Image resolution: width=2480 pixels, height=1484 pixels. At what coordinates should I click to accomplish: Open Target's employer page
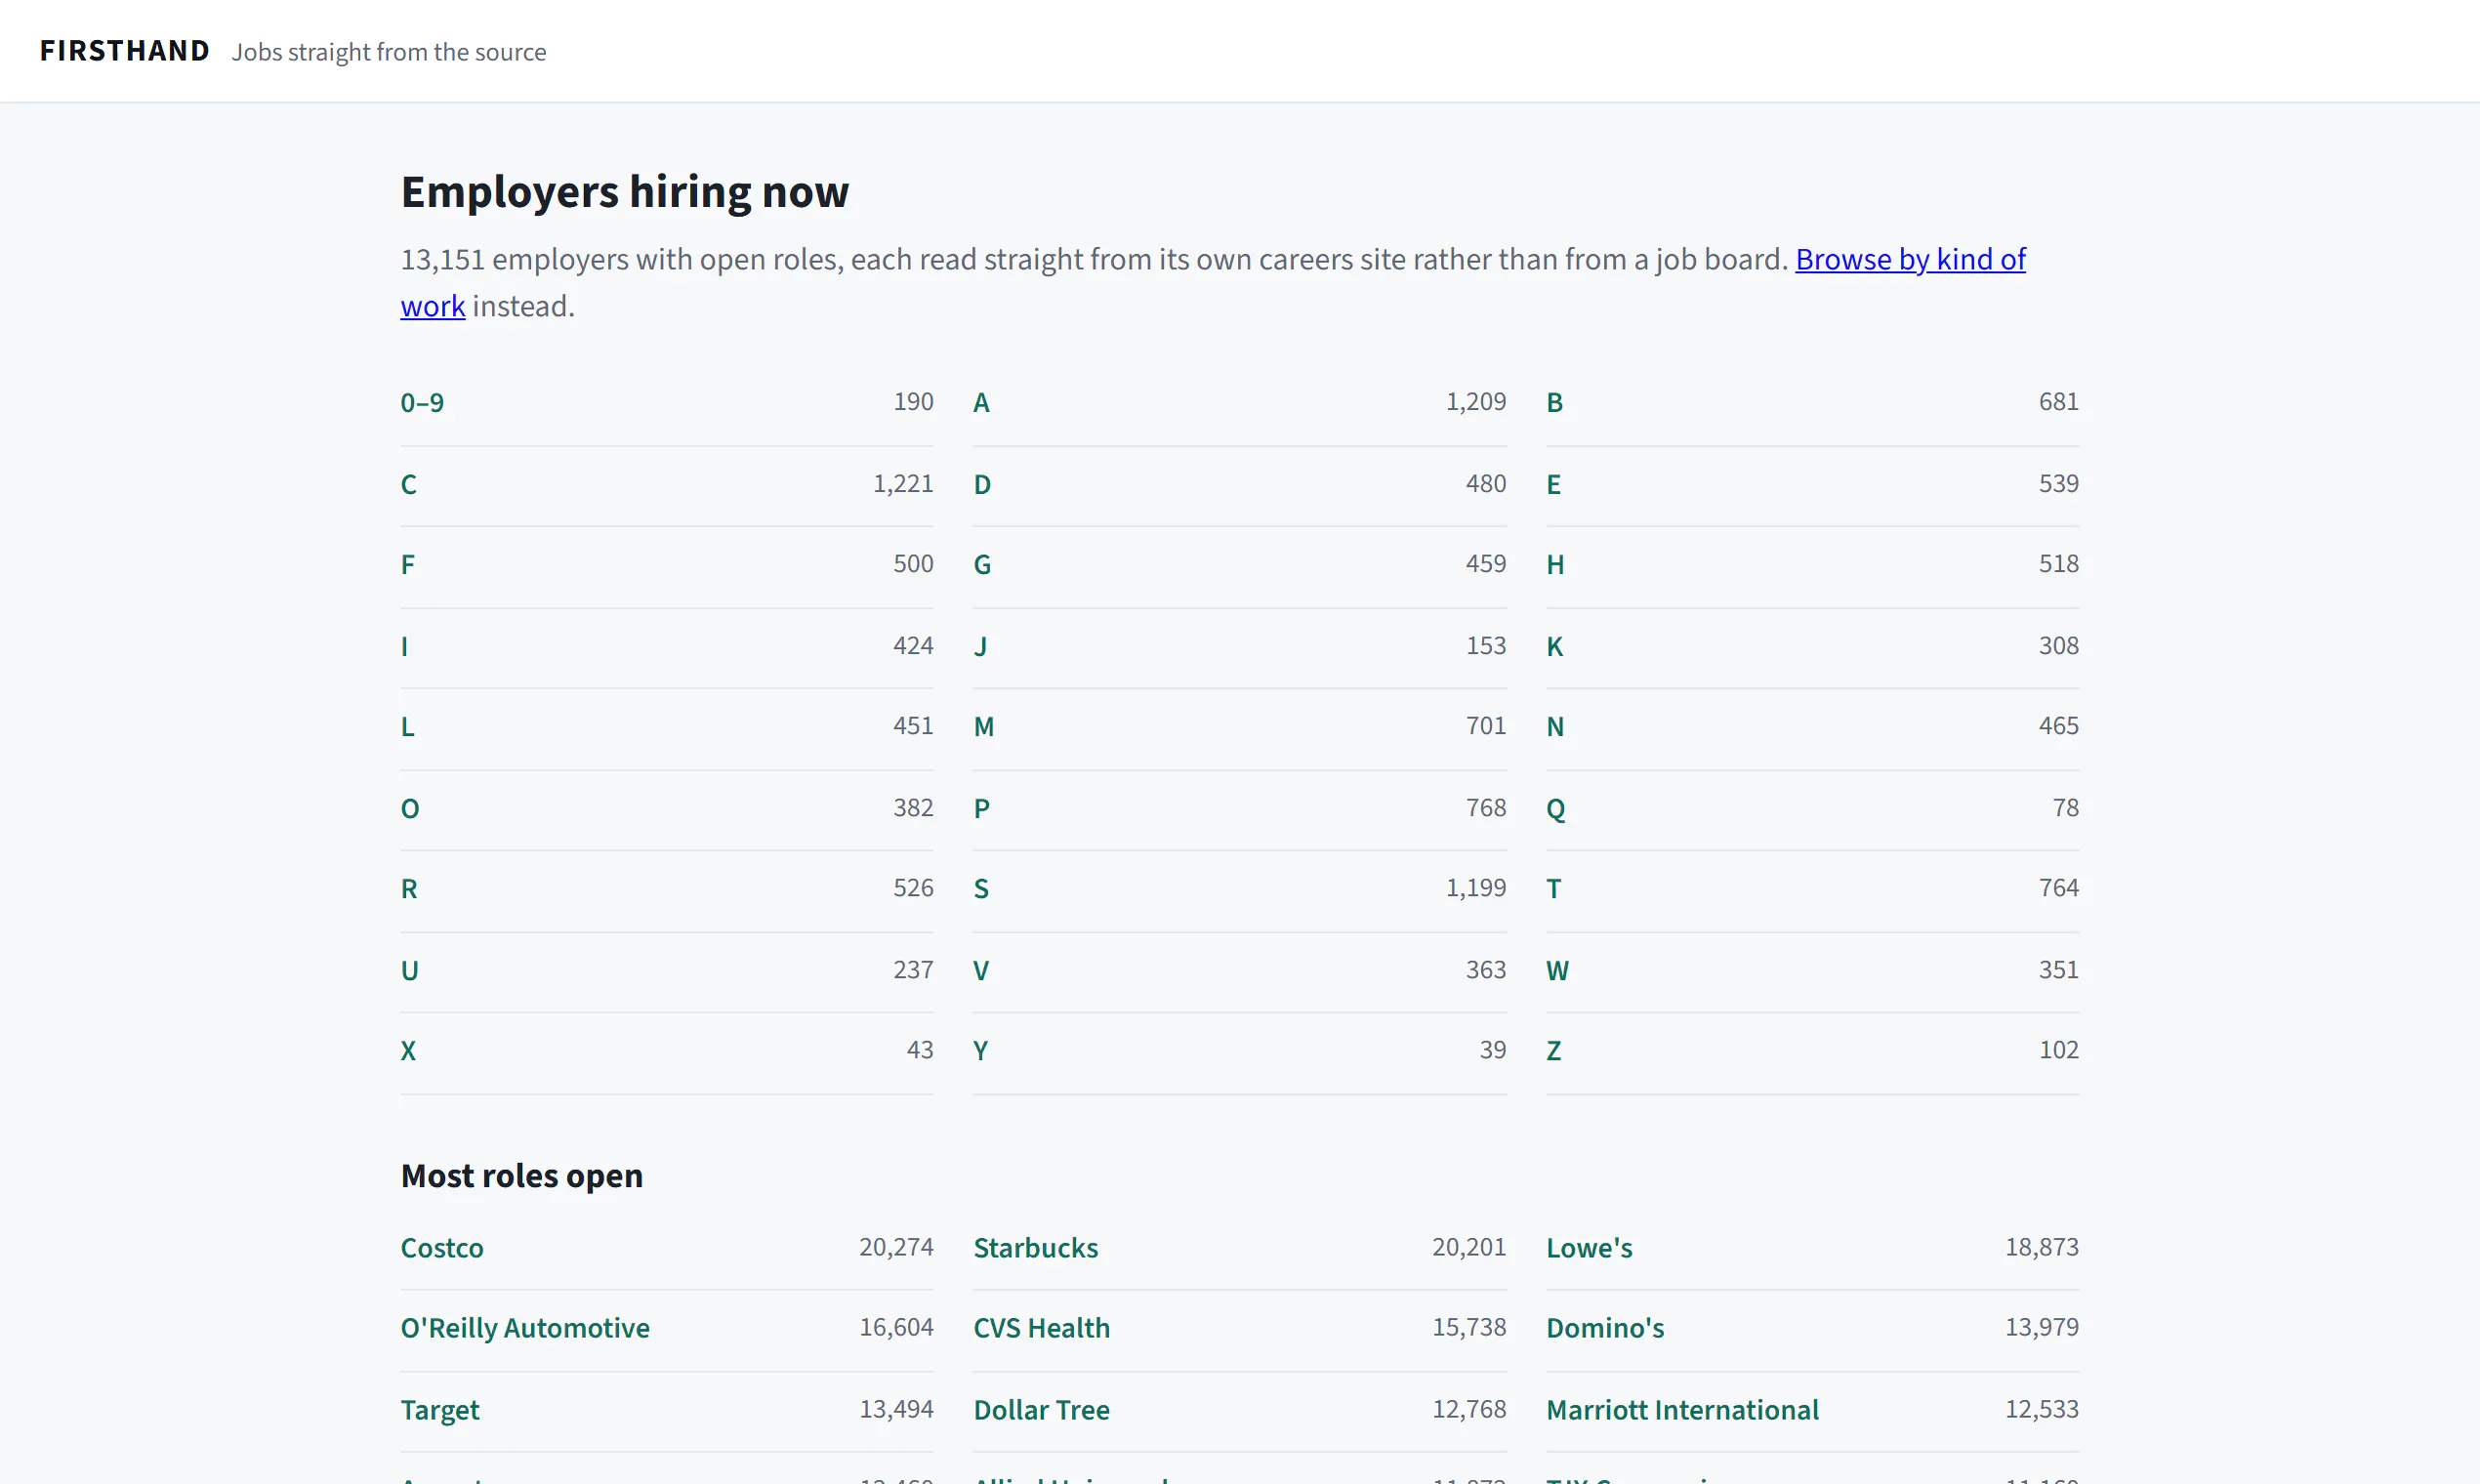[440, 1410]
